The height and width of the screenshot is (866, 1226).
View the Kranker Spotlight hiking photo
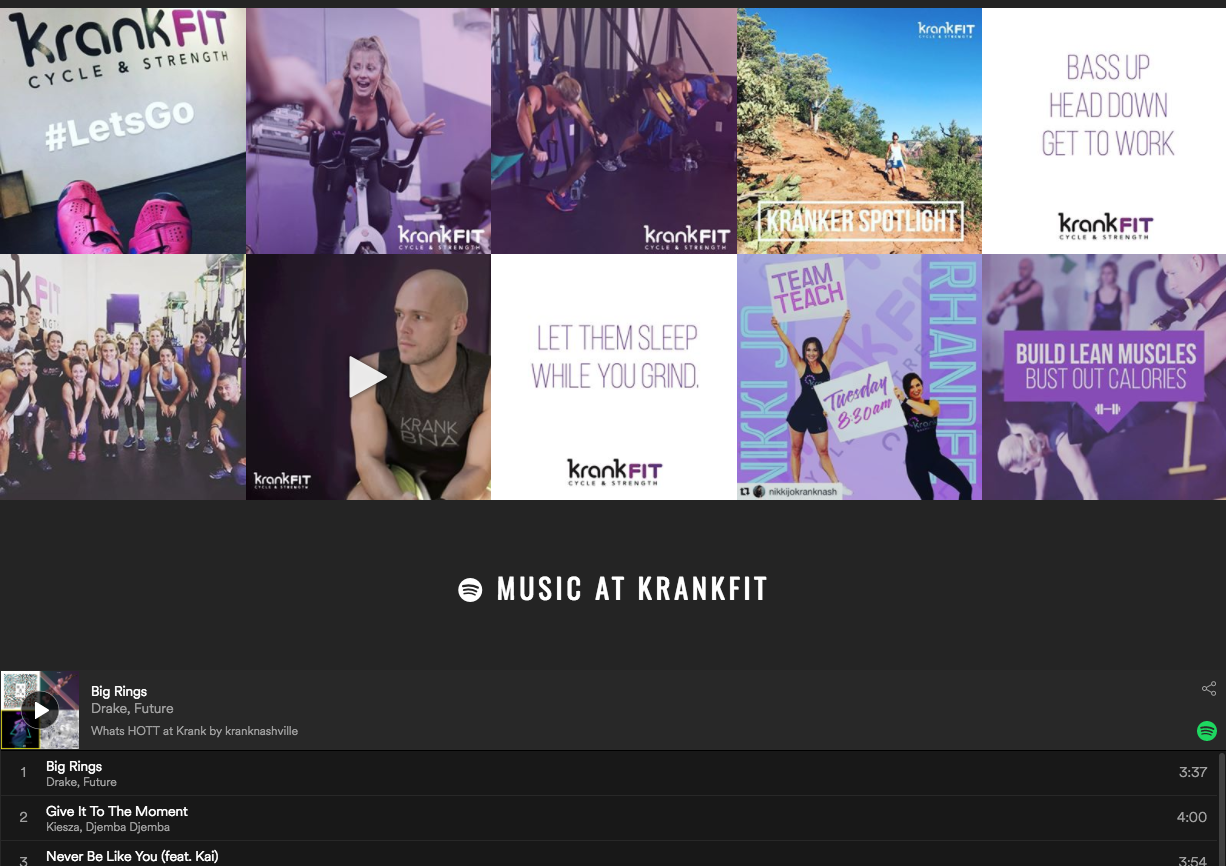click(x=859, y=131)
